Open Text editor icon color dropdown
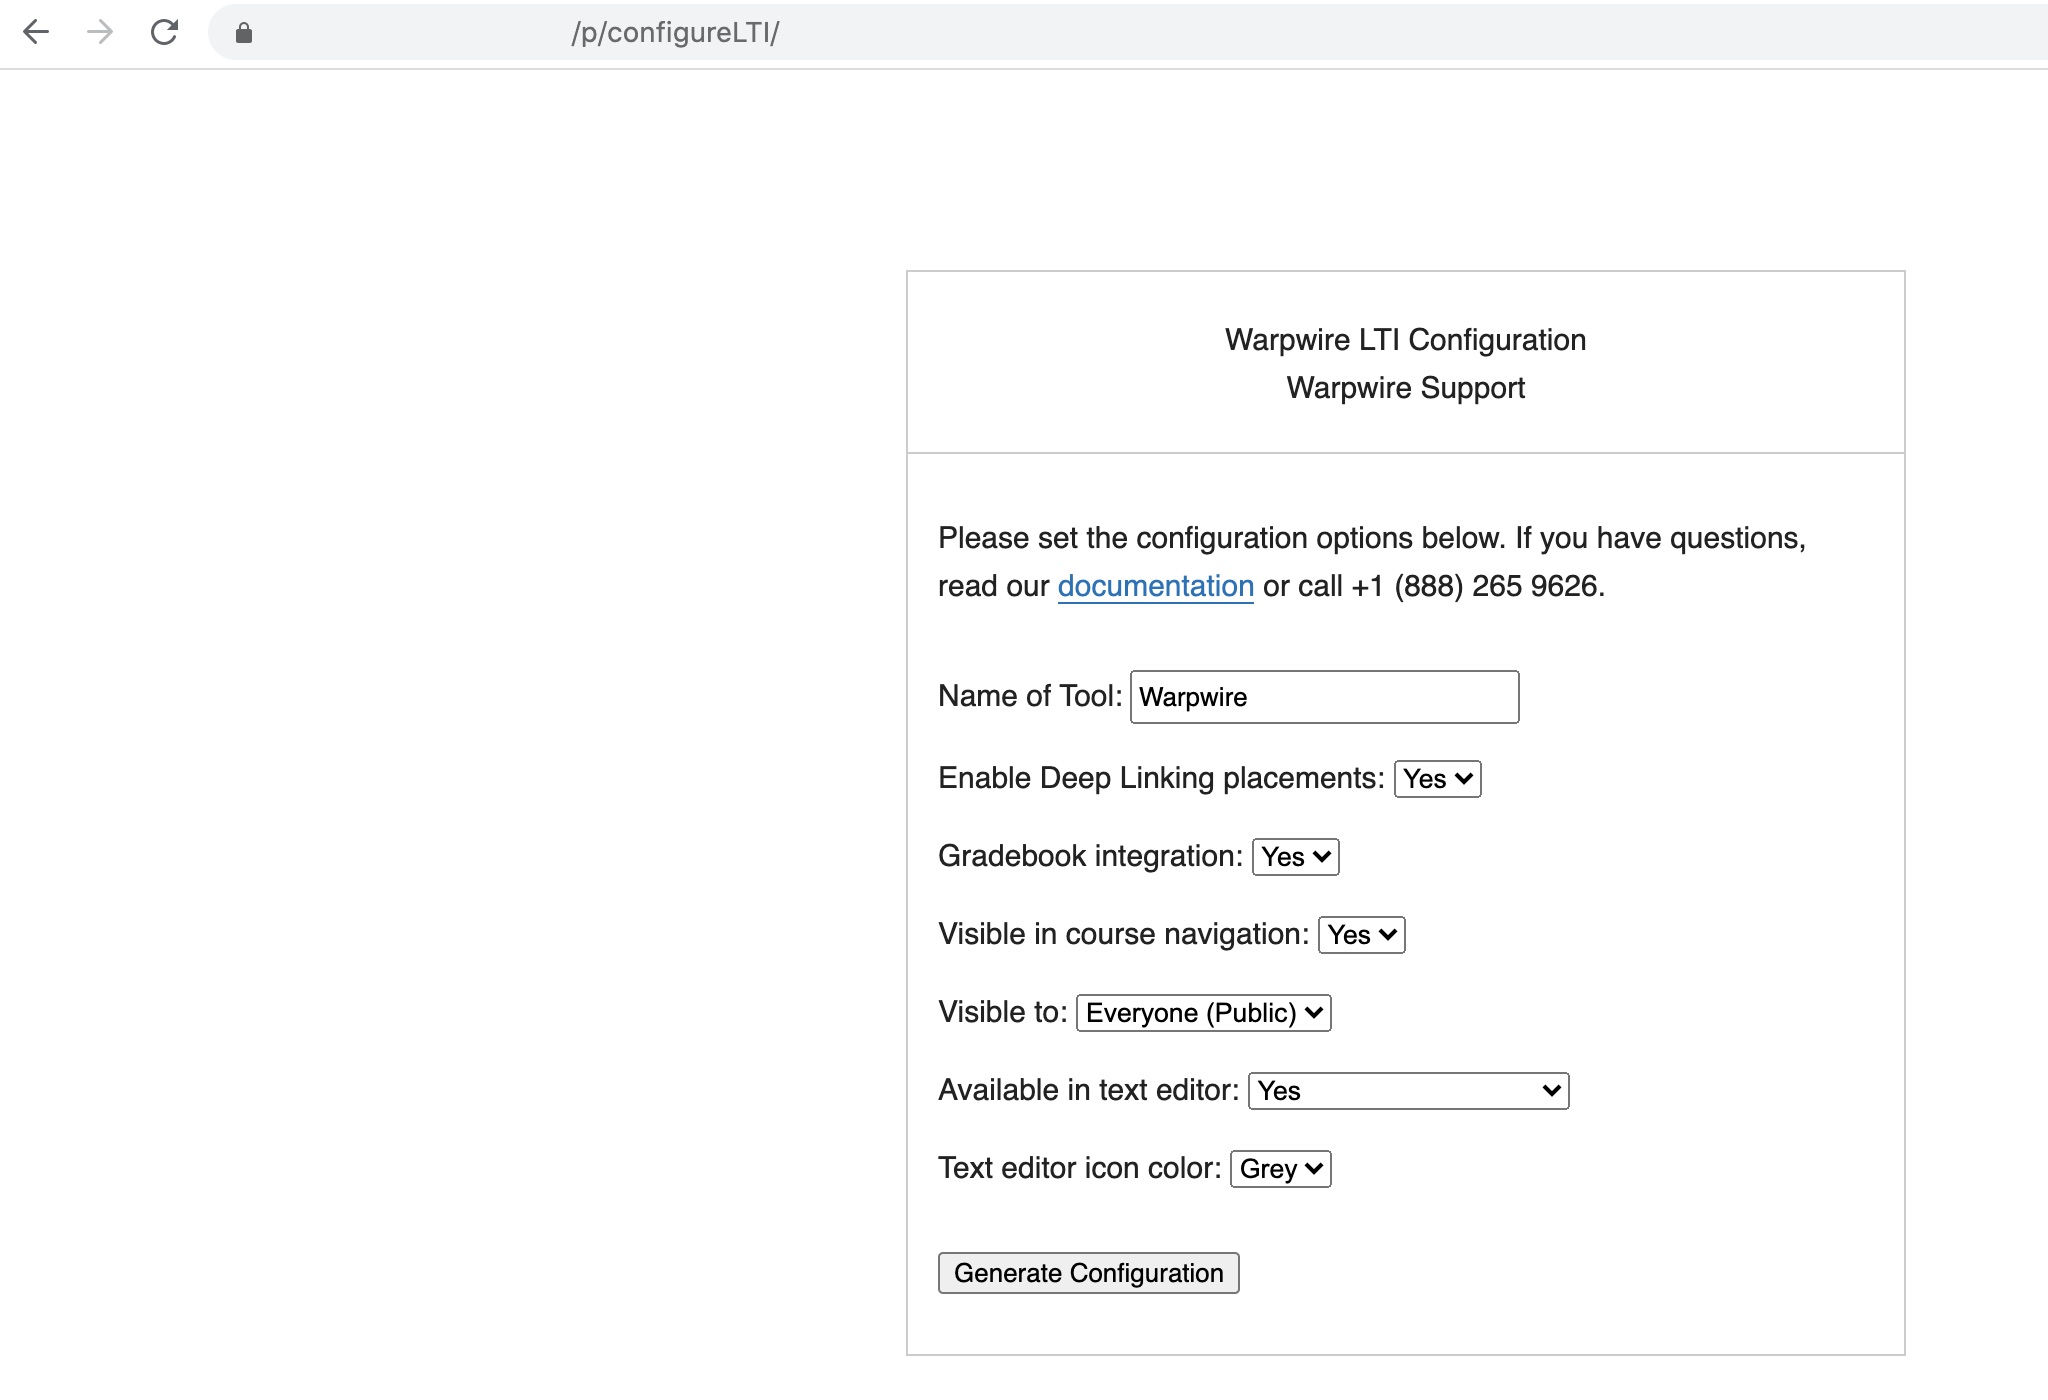The width and height of the screenshot is (2048, 1400). (x=1280, y=1169)
